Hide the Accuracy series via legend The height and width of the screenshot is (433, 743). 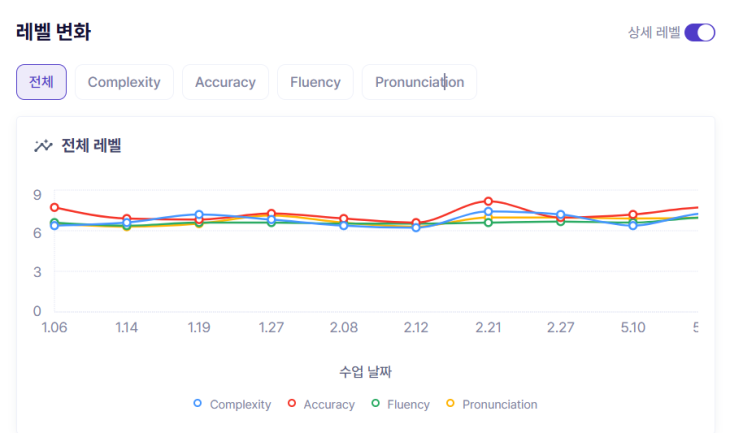(x=328, y=404)
